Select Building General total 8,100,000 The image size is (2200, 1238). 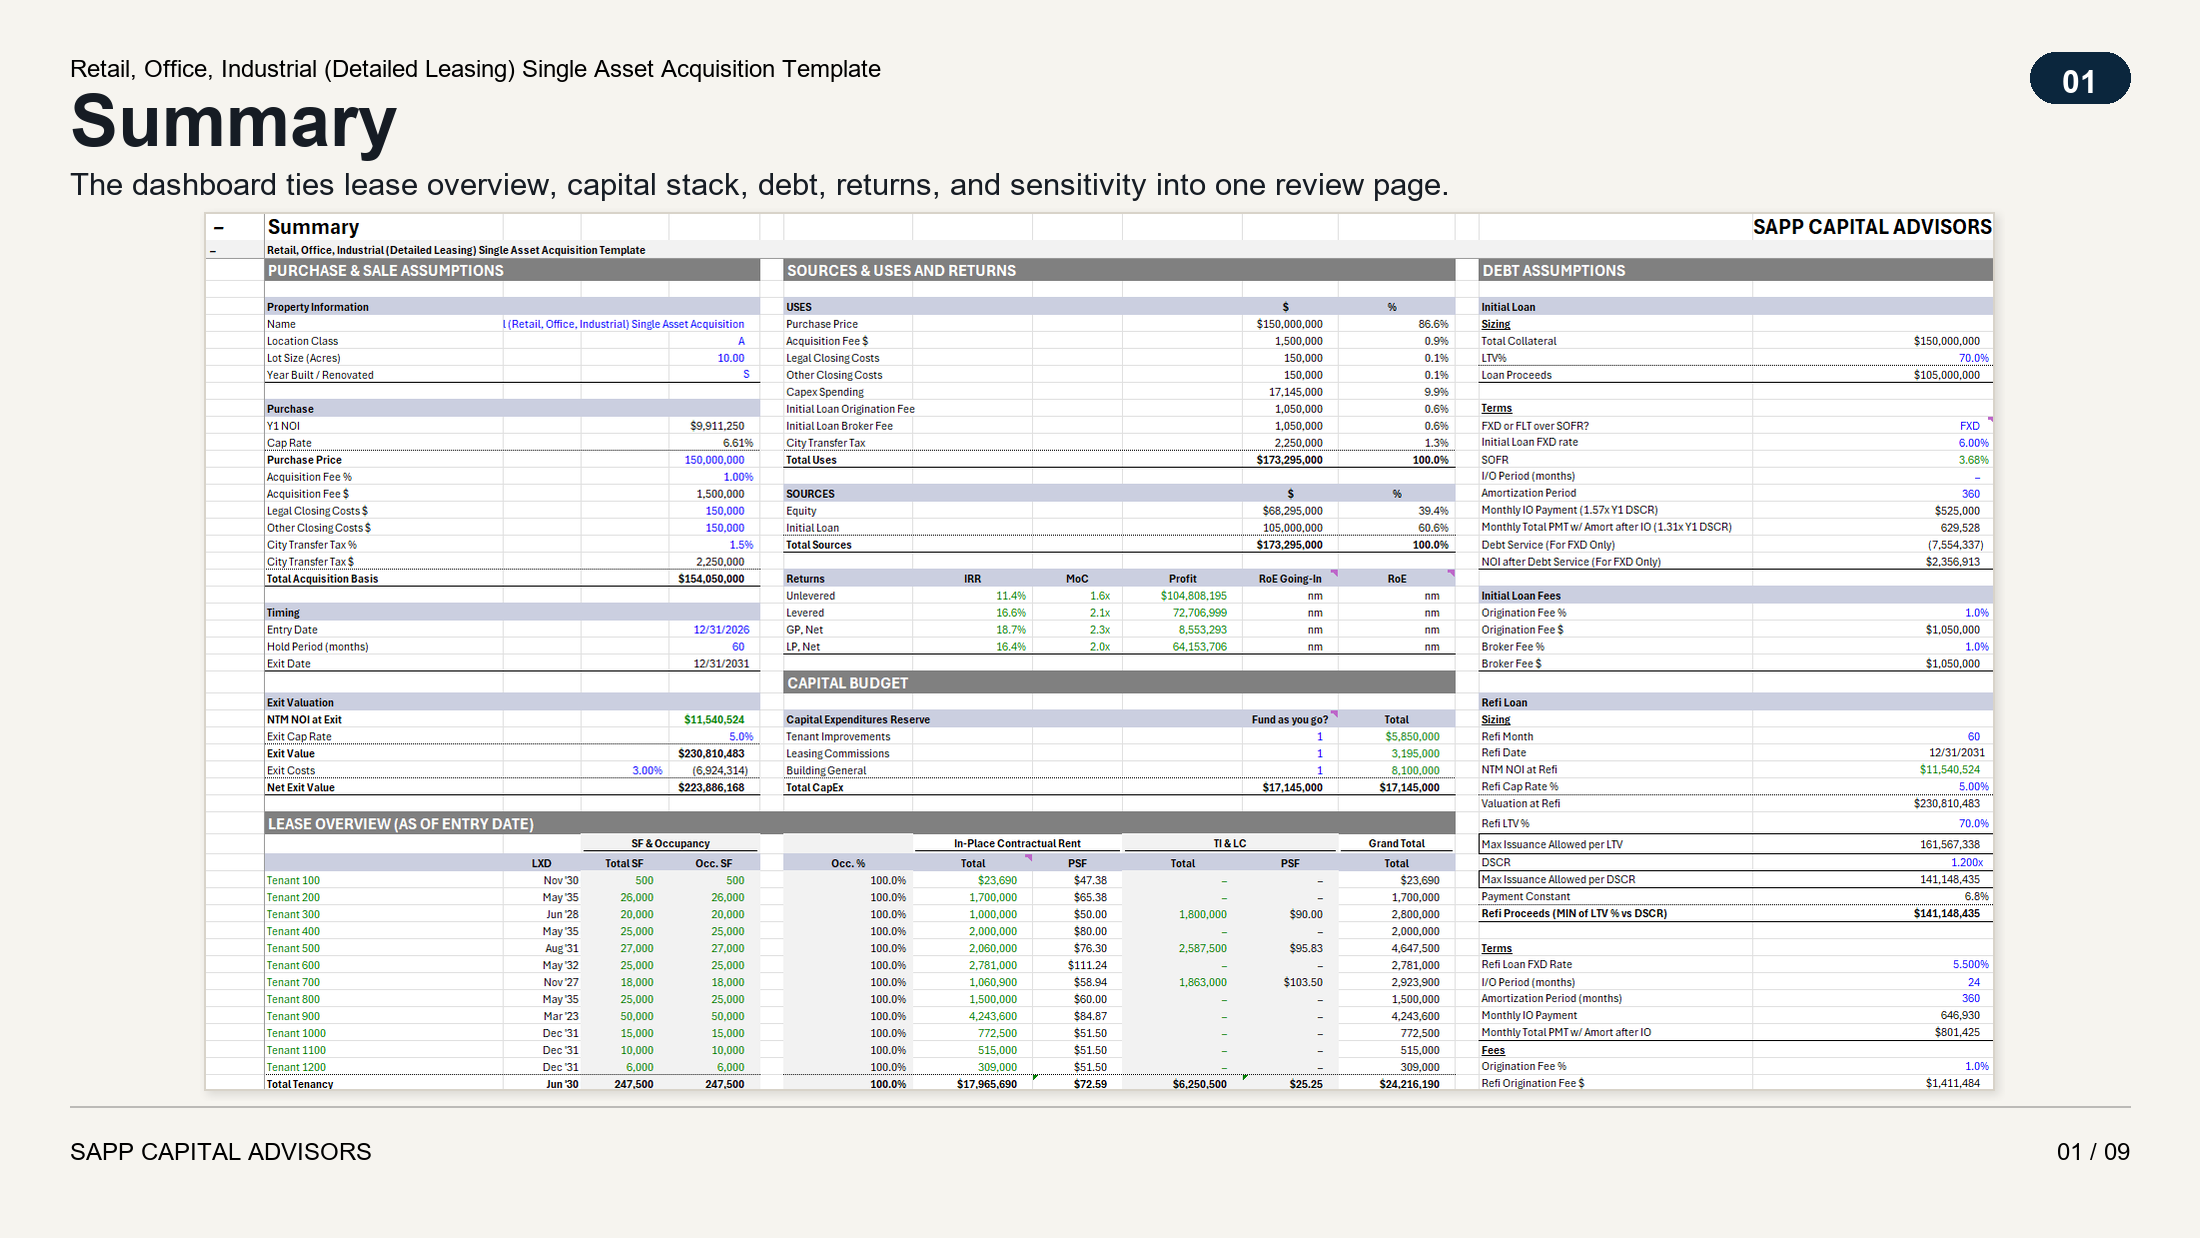pos(1415,771)
